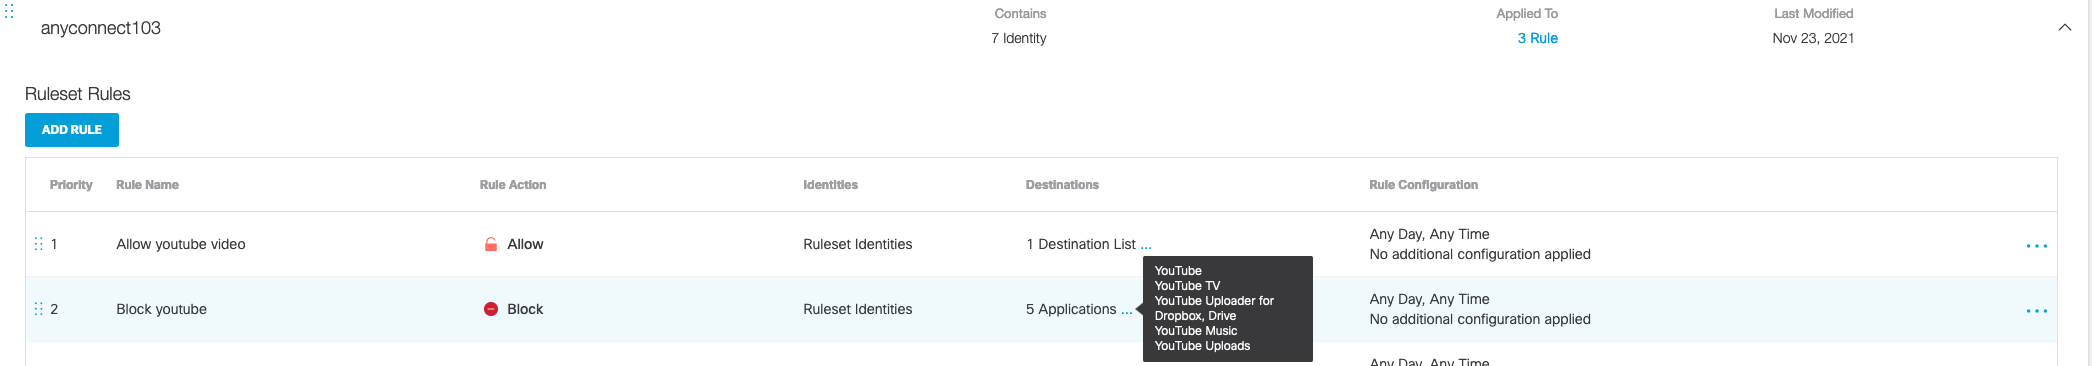Expand ellipsis next to 5 Applications
The image size is (2092, 366).
click(1127, 310)
